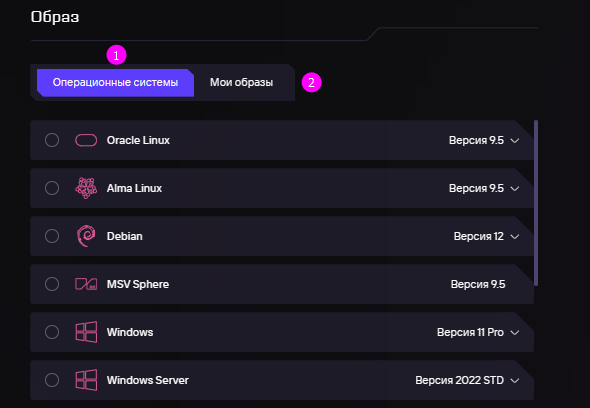This screenshot has width=590, height=408.
Task: Click the Windows logo icon
Action: (86, 332)
